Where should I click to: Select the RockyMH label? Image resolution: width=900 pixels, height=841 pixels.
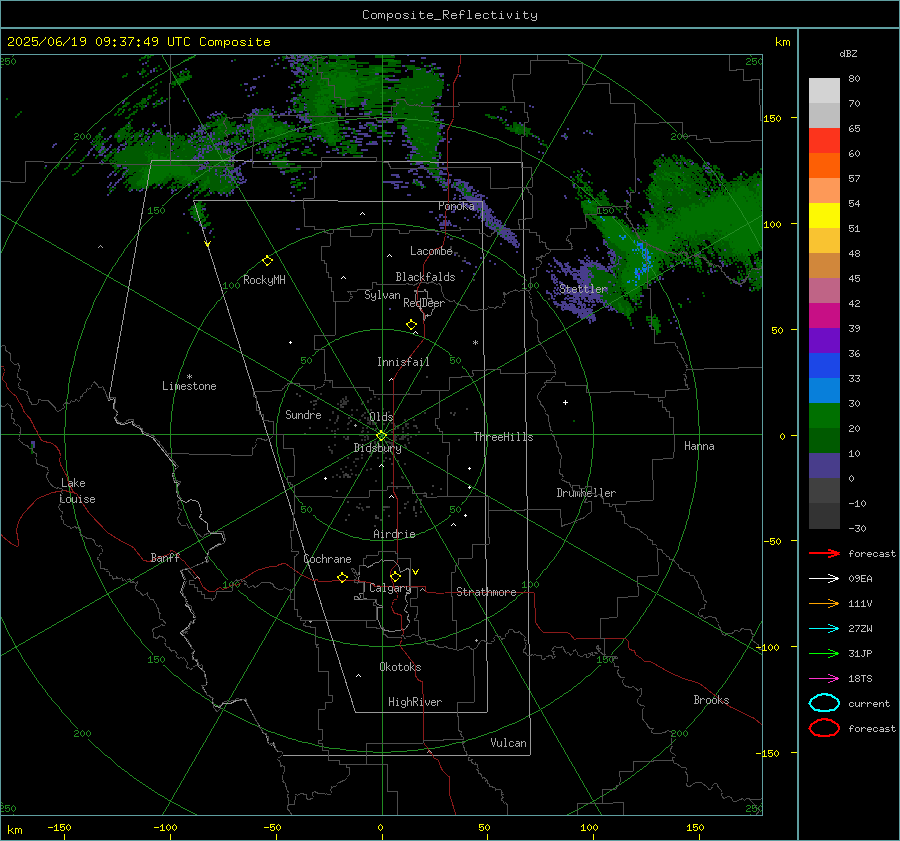tap(264, 280)
